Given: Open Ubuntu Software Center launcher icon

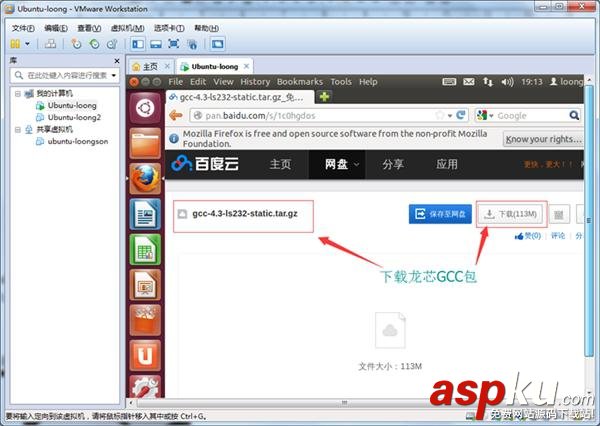Looking at the screenshot, I should pos(145,320).
